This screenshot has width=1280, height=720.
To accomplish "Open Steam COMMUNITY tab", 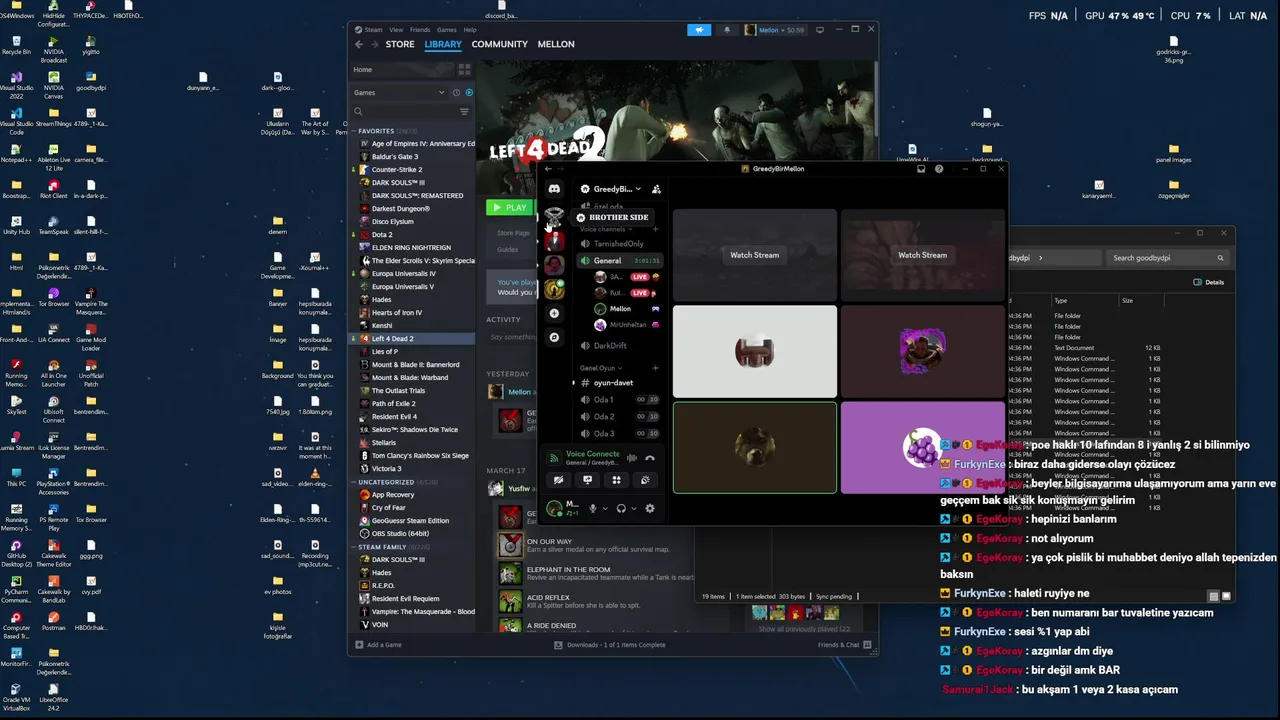I will tap(499, 44).
